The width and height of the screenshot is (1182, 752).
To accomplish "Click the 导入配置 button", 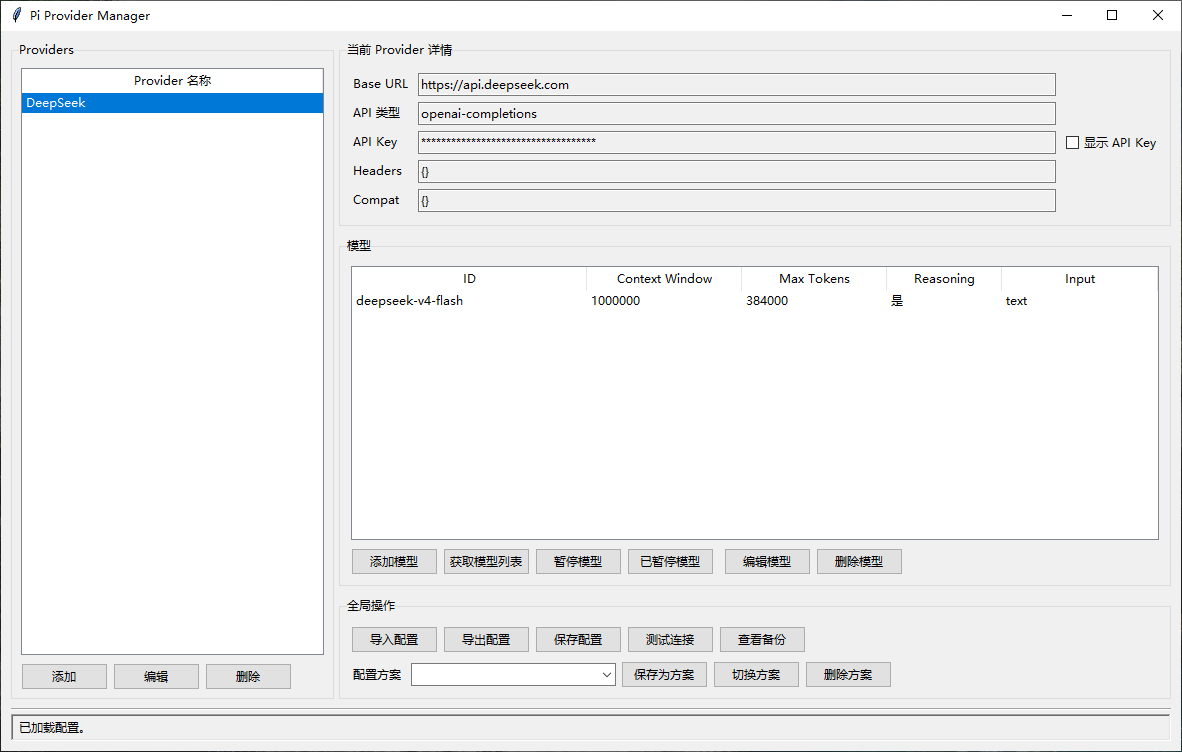I will [x=394, y=640].
